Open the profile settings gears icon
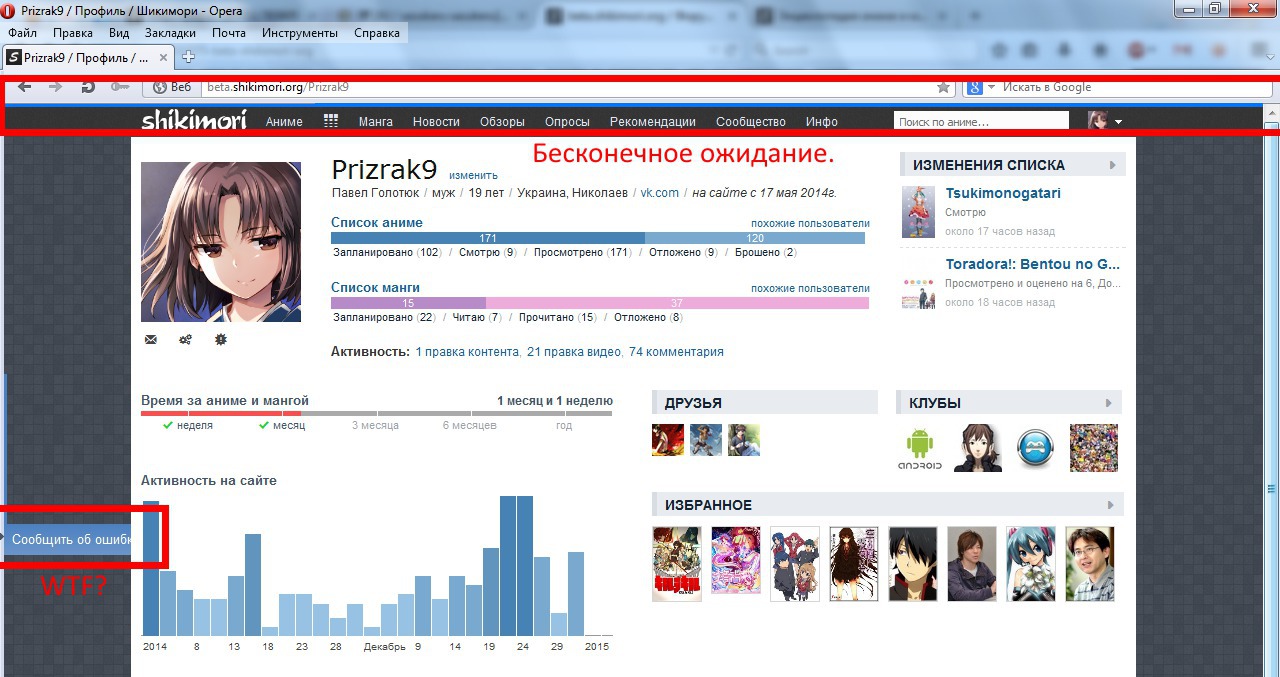The width and height of the screenshot is (1280, 677). coord(185,340)
